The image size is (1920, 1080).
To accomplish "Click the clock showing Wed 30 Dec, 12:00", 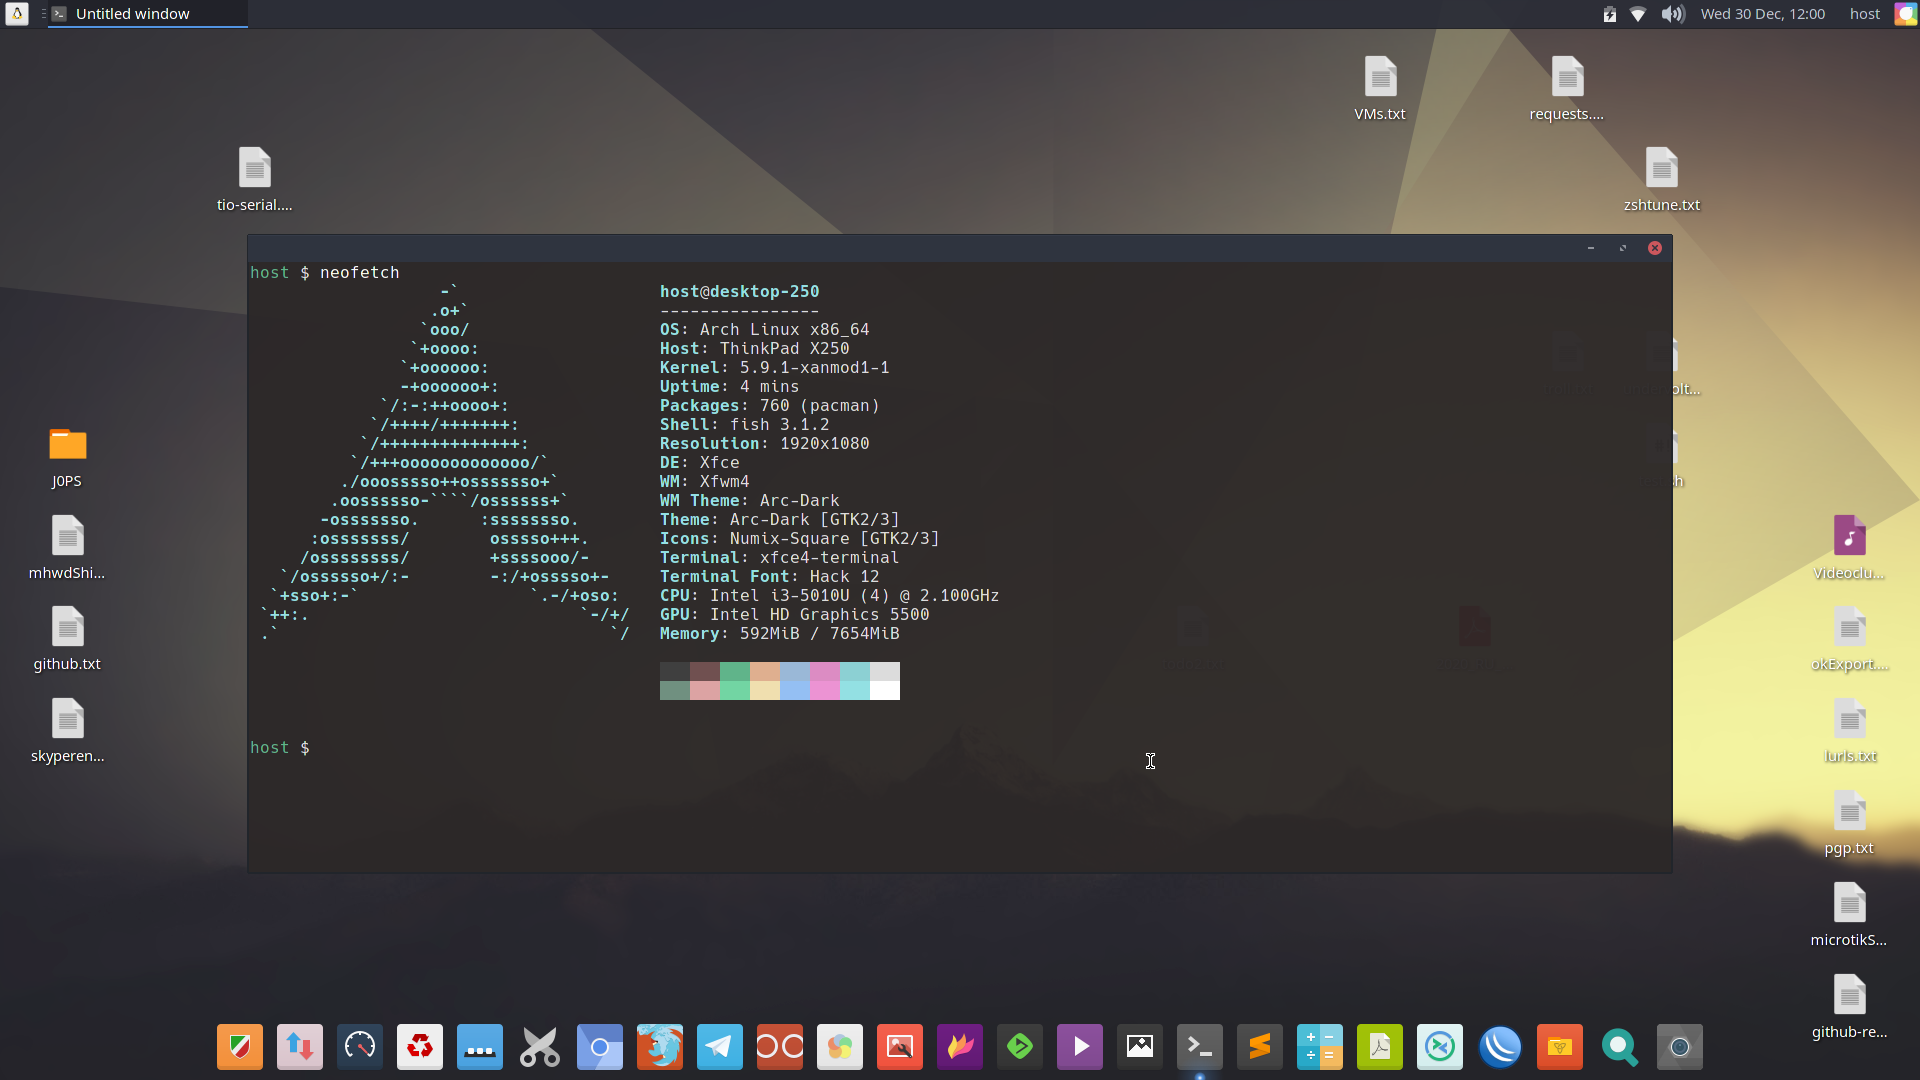I will [x=1763, y=14].
